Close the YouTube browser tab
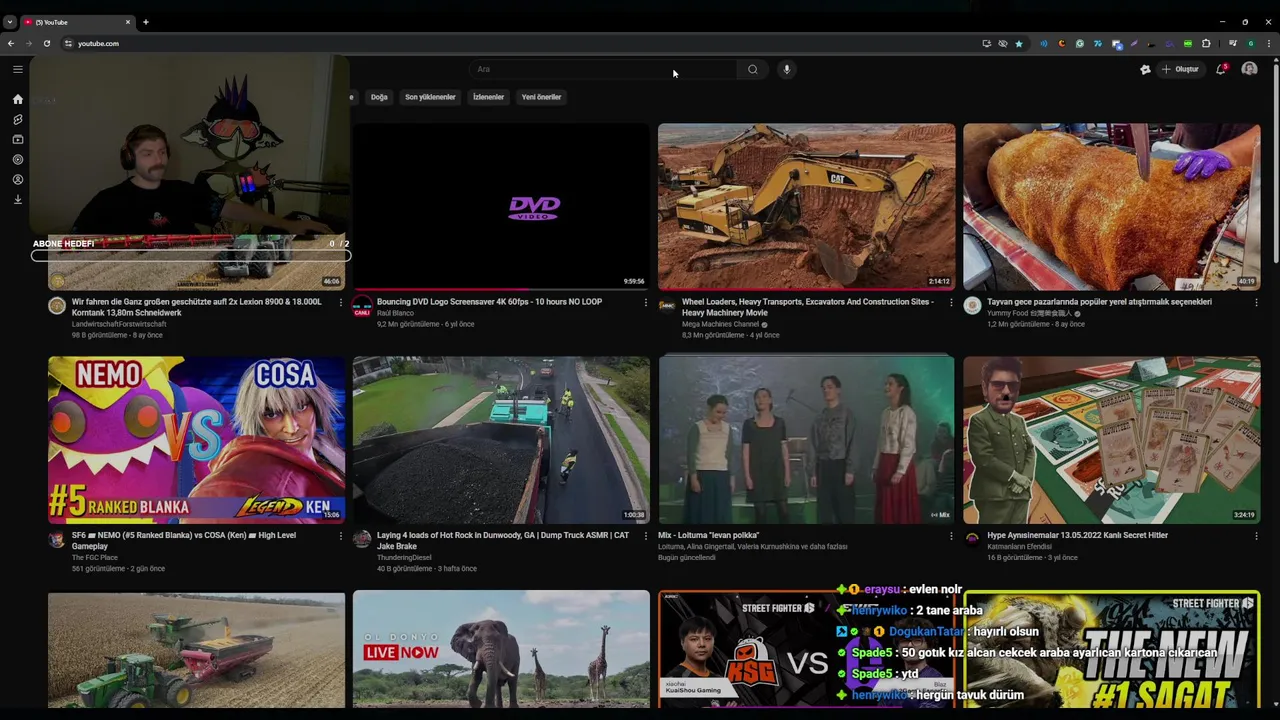 (x=127, y=22)
